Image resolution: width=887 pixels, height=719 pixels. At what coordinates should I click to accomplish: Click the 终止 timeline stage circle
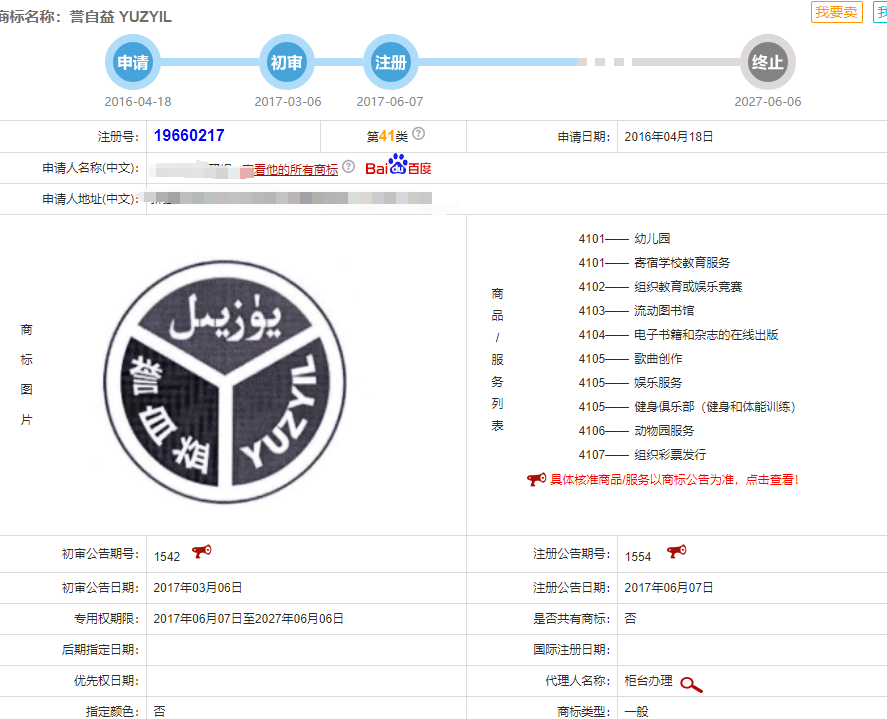768,62
